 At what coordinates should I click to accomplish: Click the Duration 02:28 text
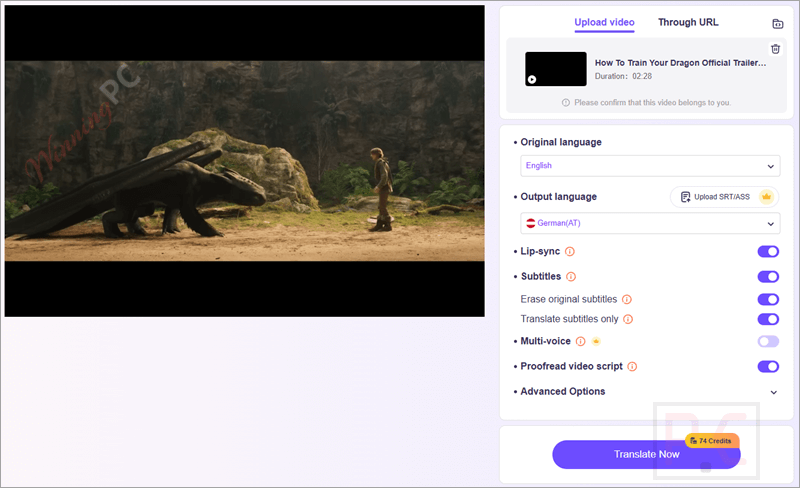(x=623, y=76)
